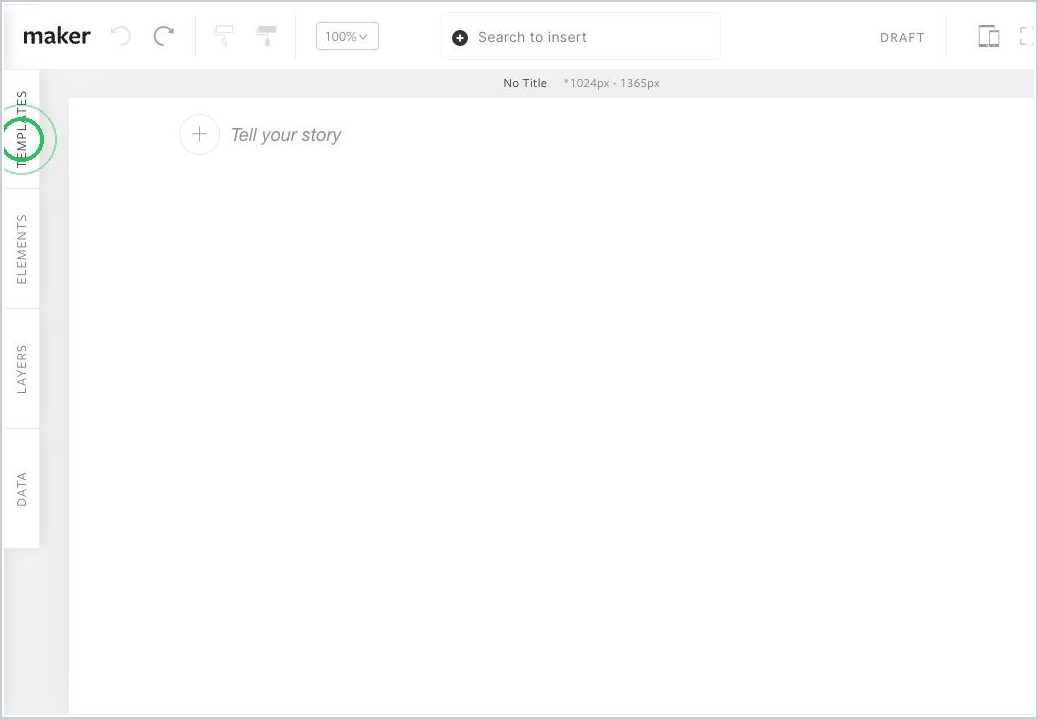Click the maker logo
The image size is (1038, 719).
pos(56,36)
